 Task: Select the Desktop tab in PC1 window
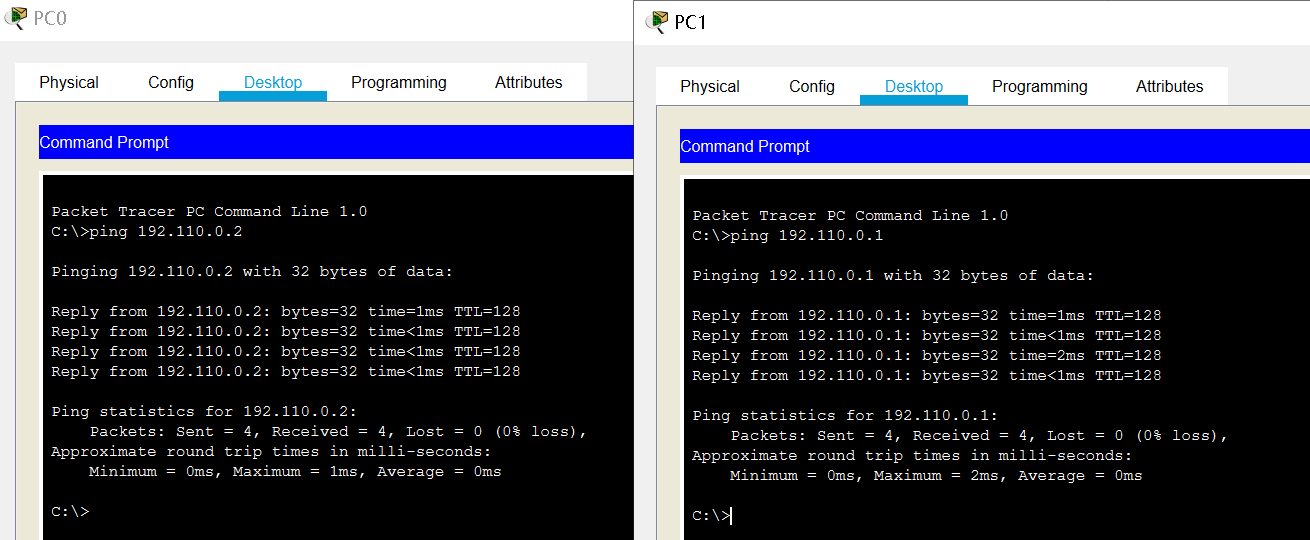(914, 87)
